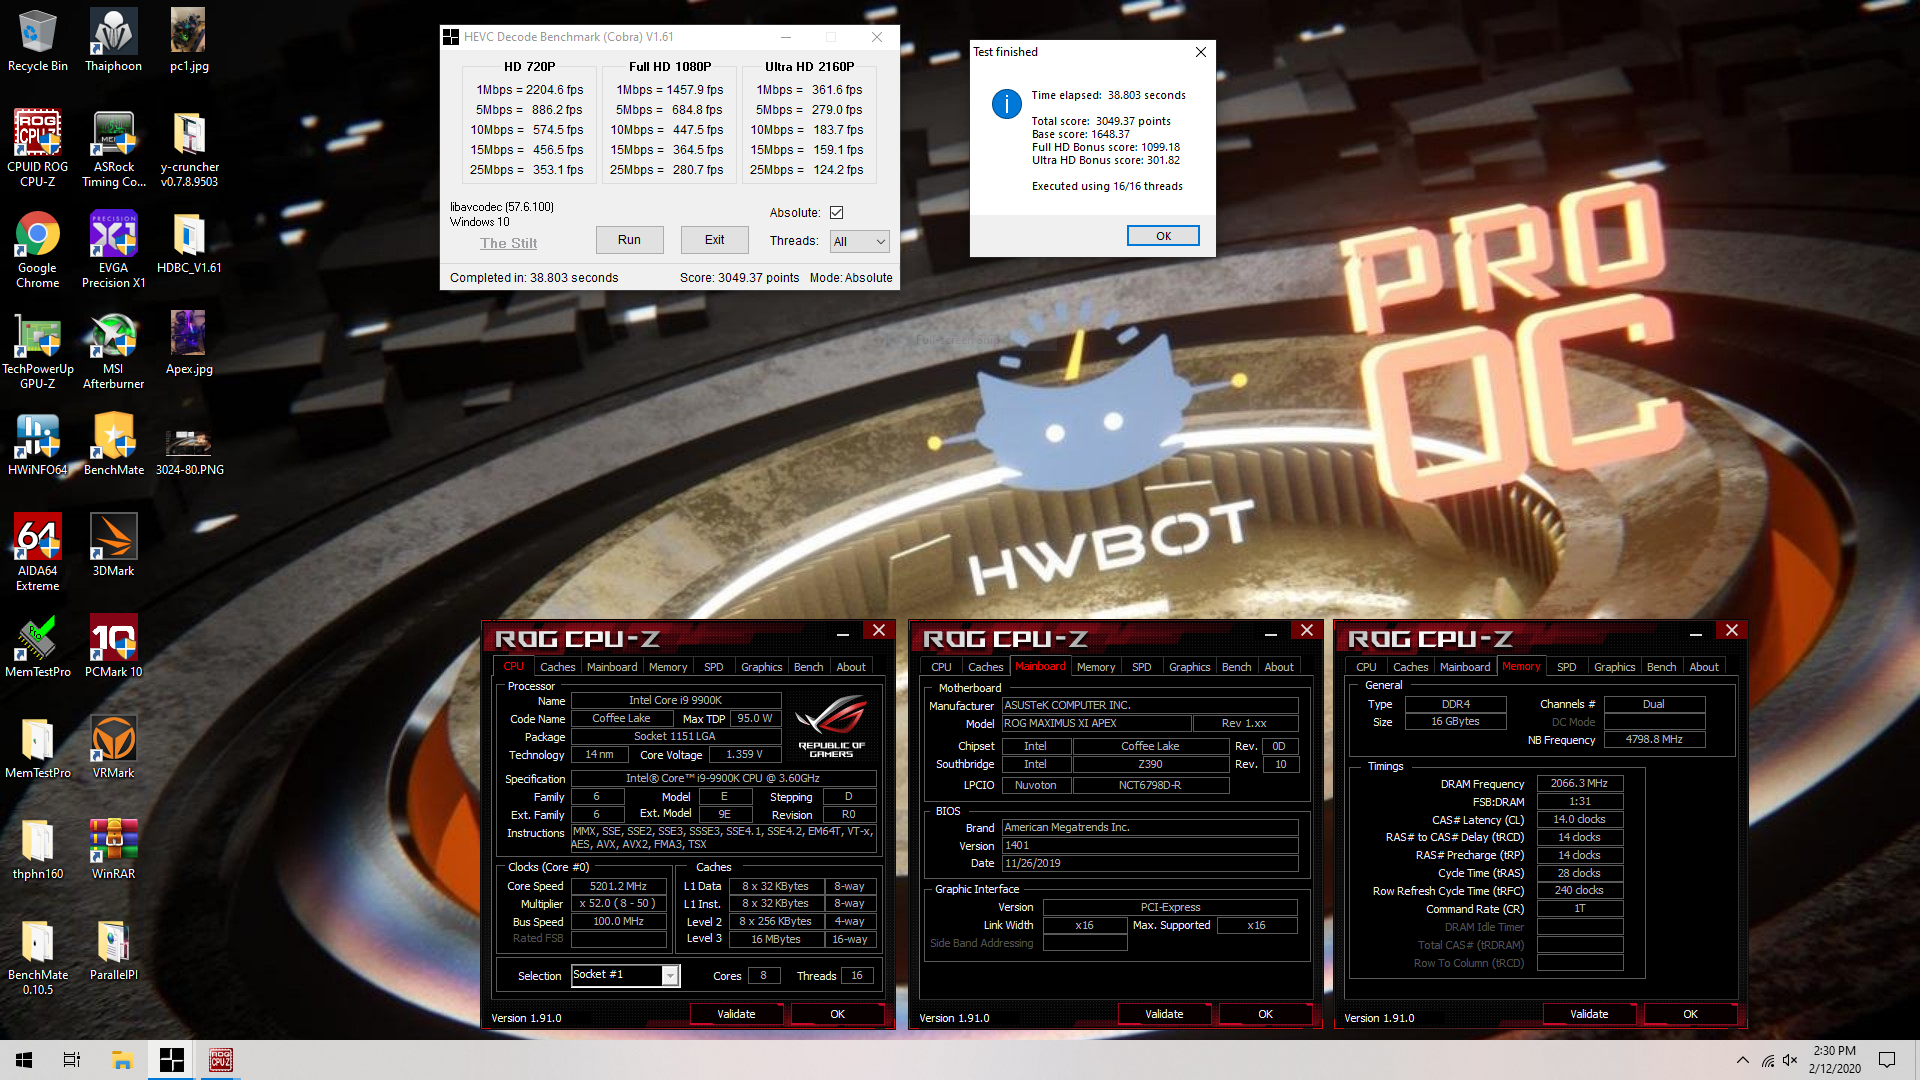
Task: Open MSI Afterburner shortcut
Action: pos(113,351)
